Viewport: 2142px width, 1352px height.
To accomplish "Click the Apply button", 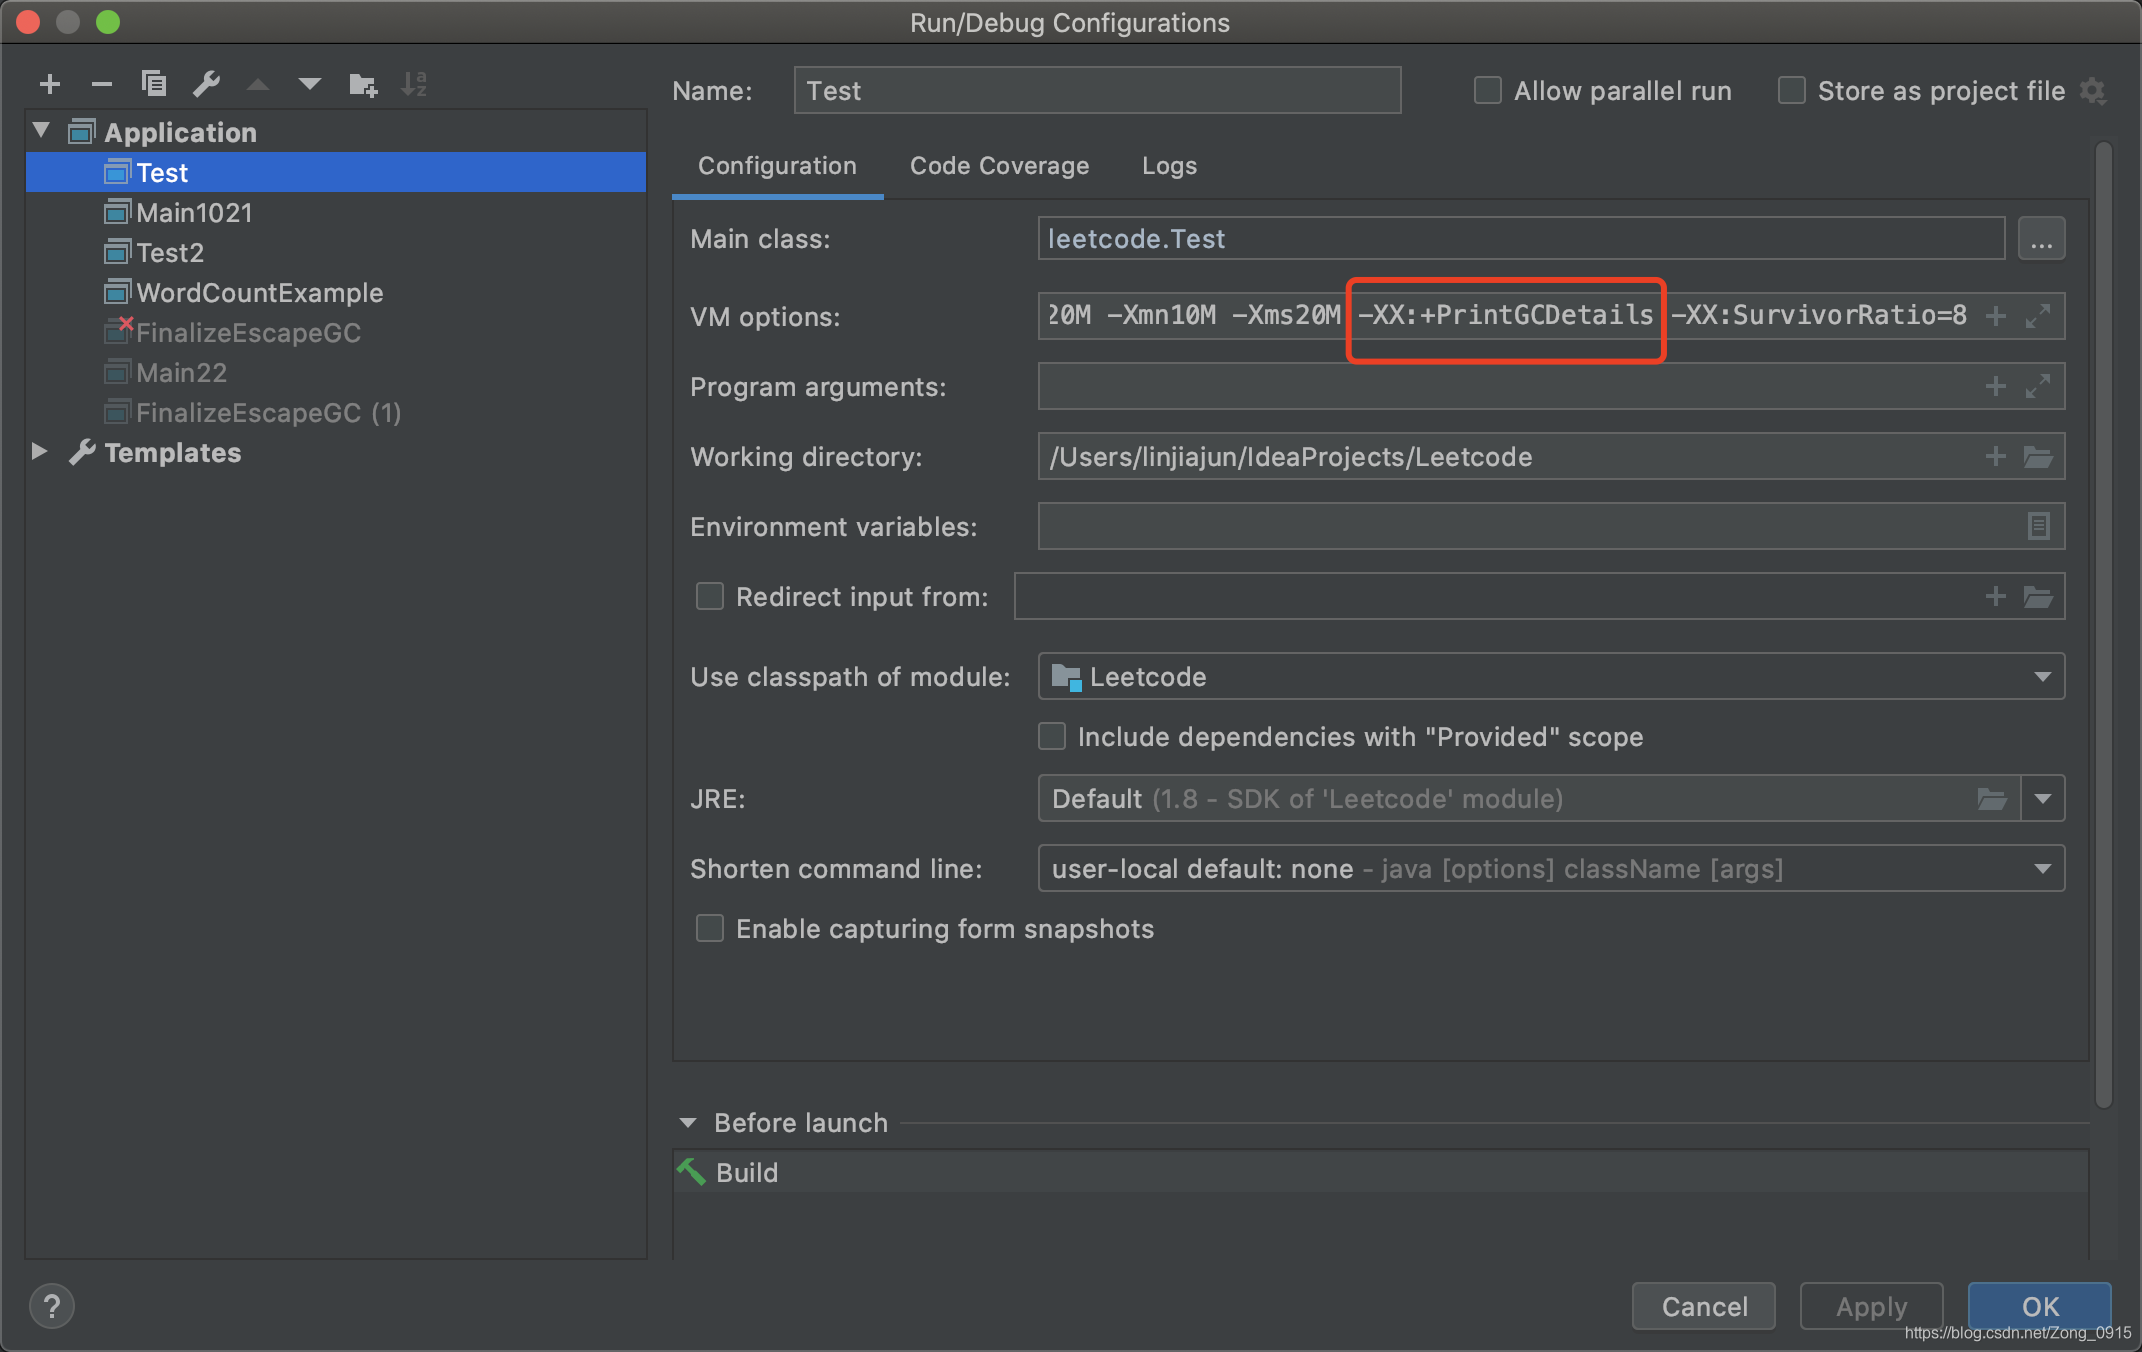I will [1871, 1306].
